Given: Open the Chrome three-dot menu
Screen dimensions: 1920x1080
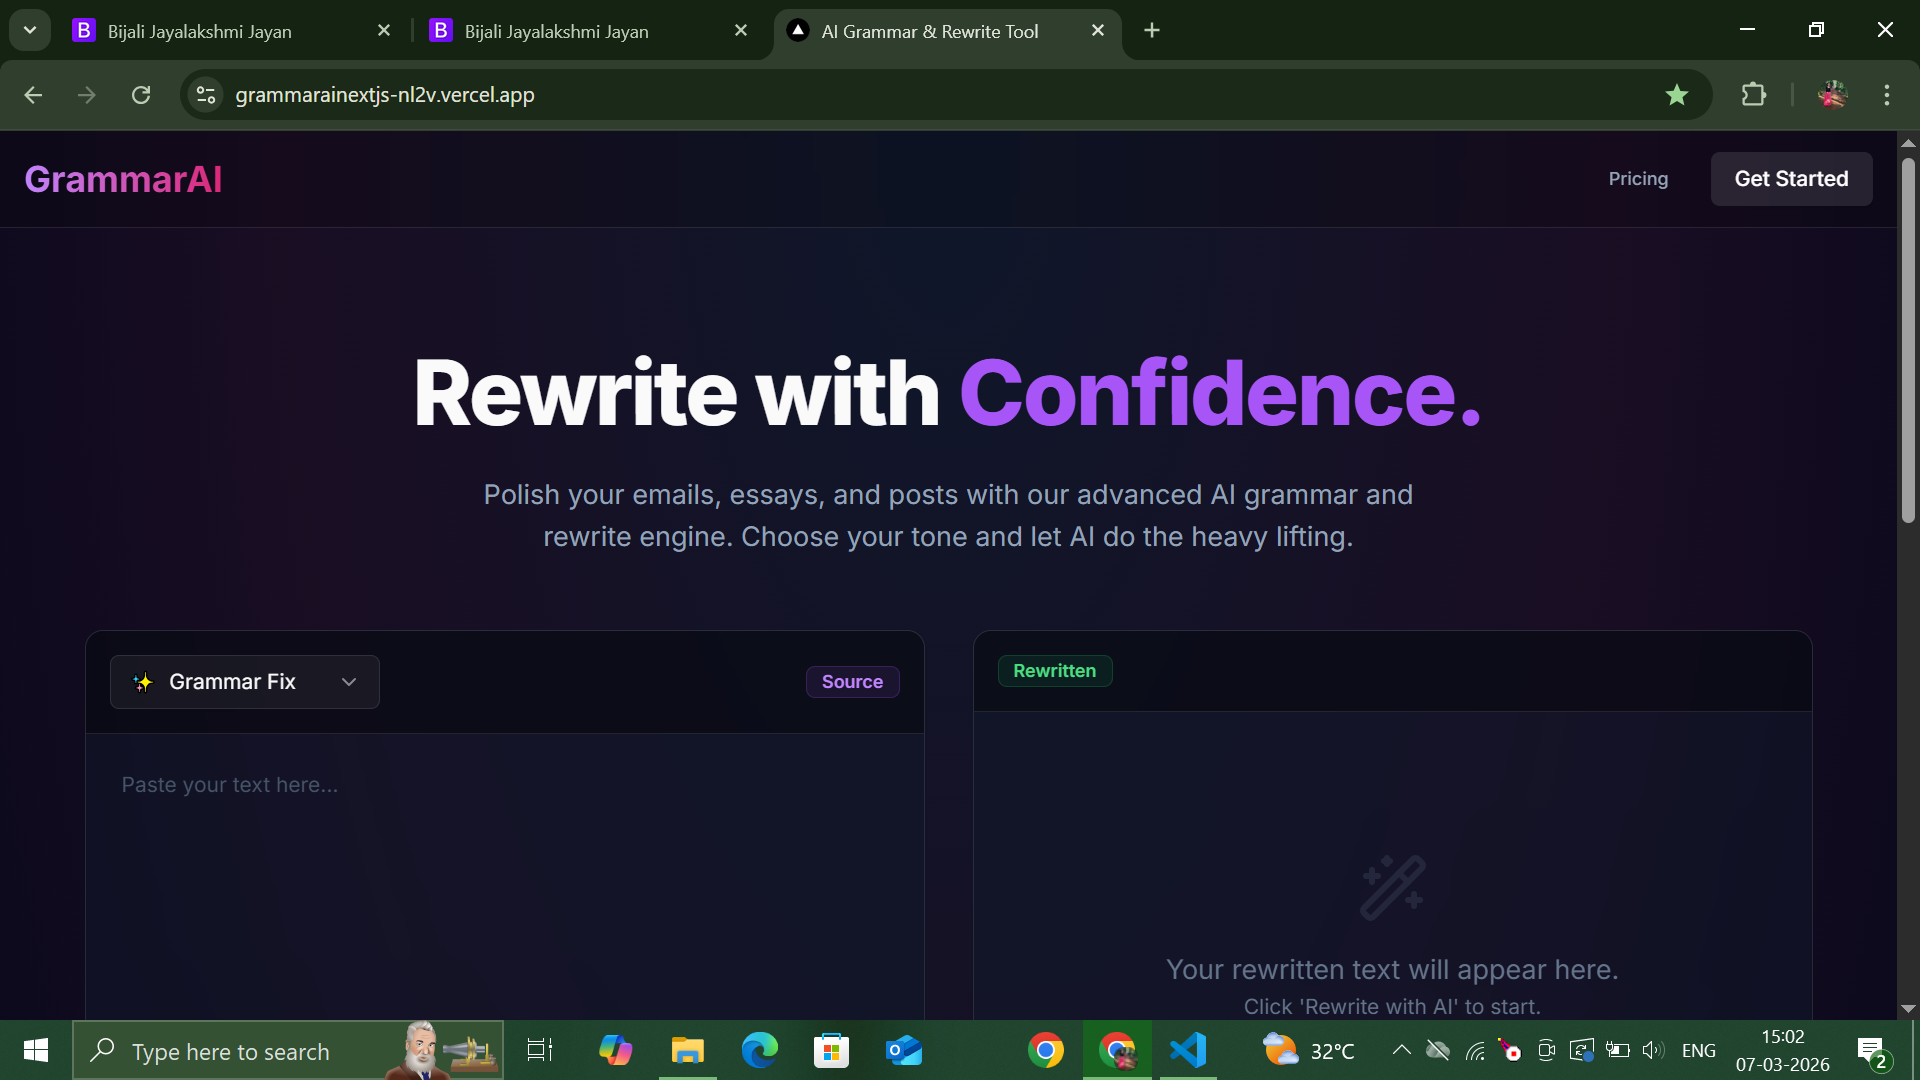Looking at the screenshot, I should (1887, 95).
